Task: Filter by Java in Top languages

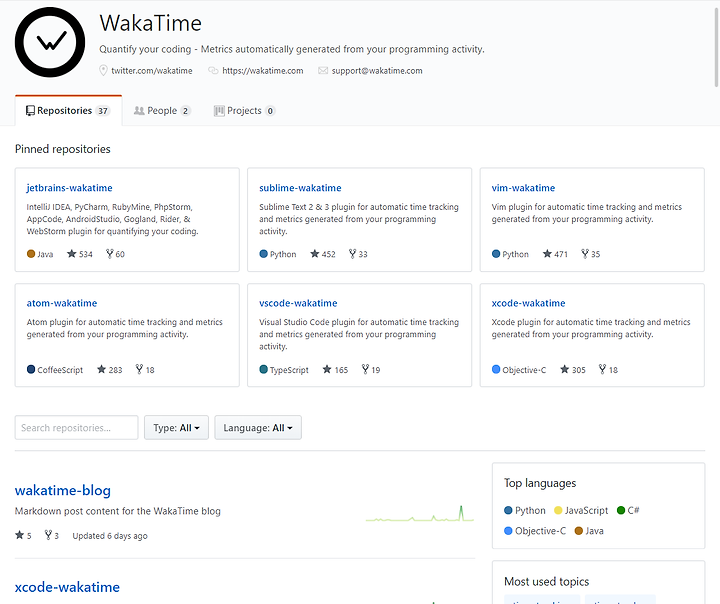Action: [589, 531]
